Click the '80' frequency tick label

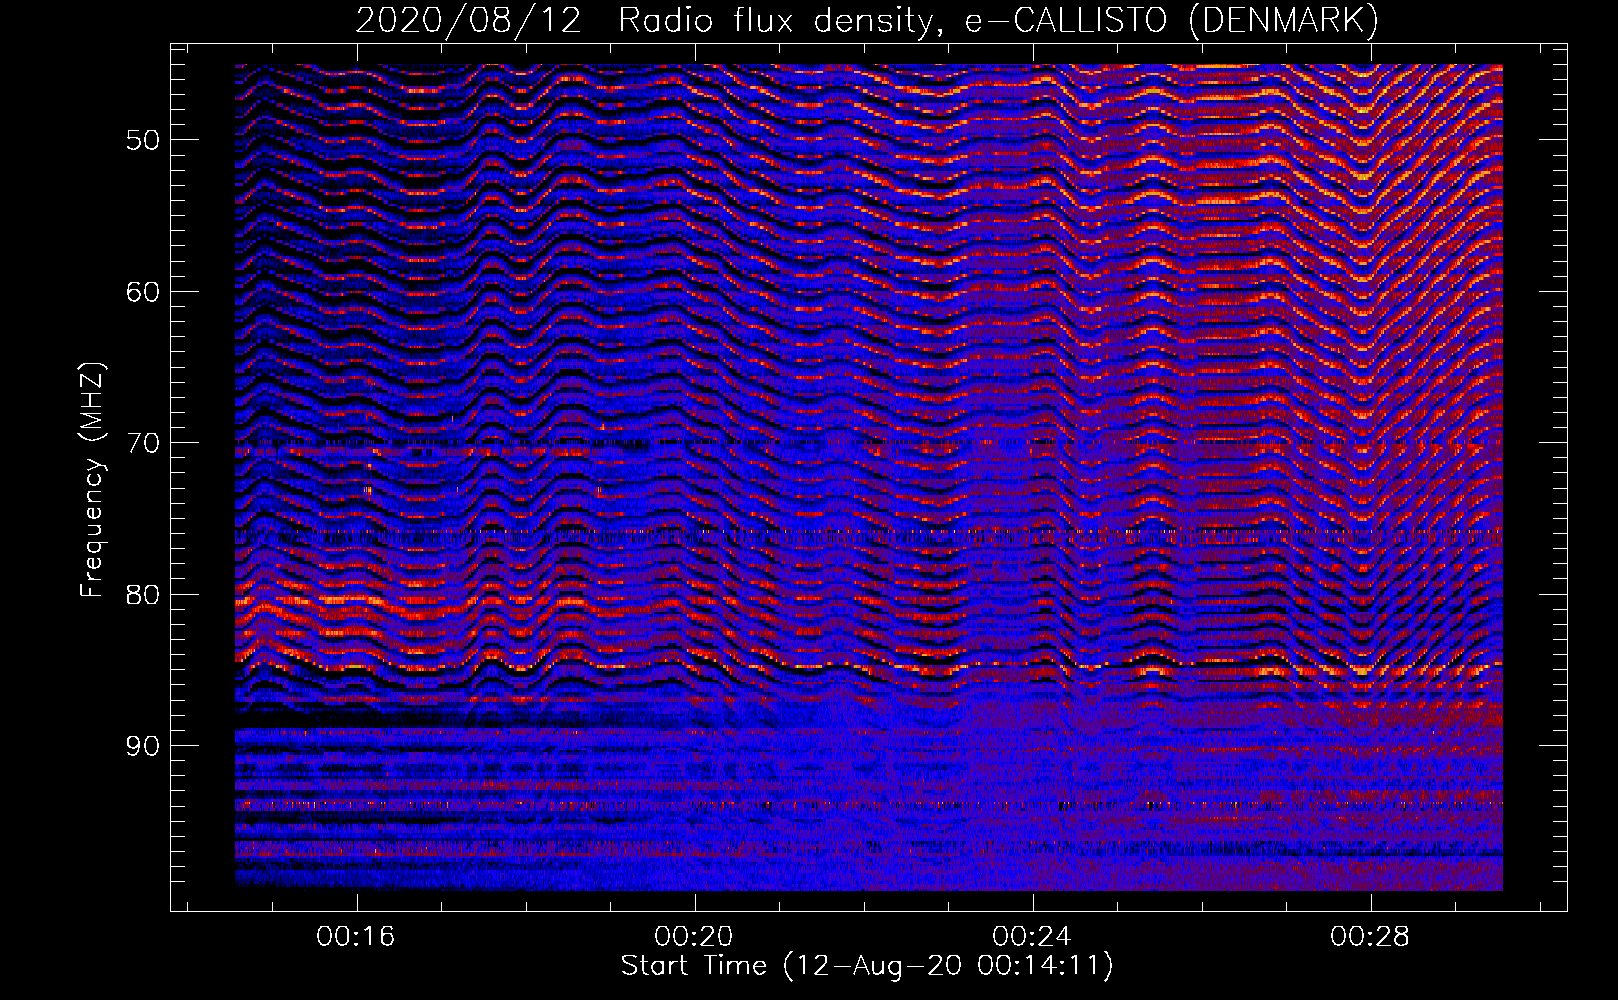point(142,595)
